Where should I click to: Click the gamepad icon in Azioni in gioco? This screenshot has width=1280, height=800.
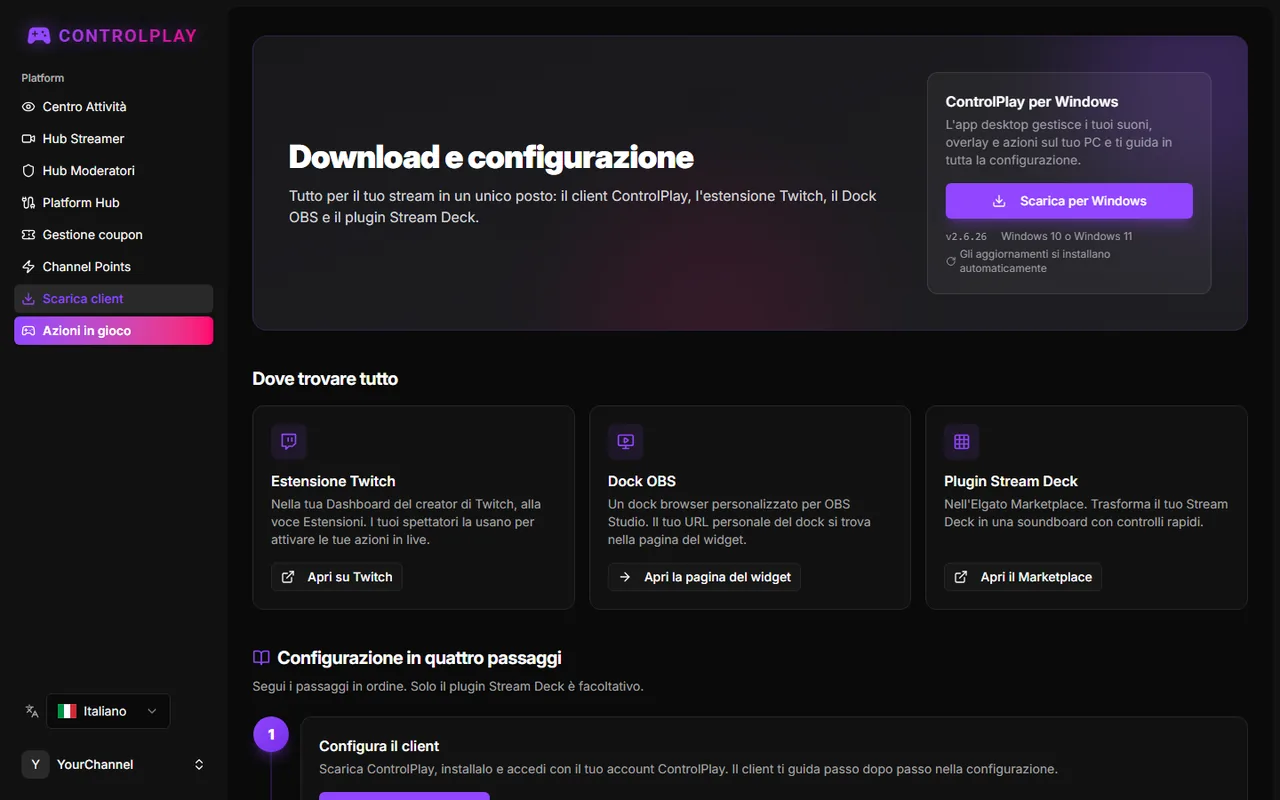(x=28, y=331)
